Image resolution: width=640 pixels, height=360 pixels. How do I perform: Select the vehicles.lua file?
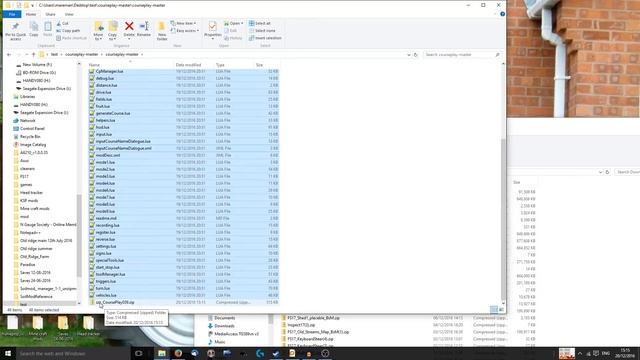pos(106,295)
